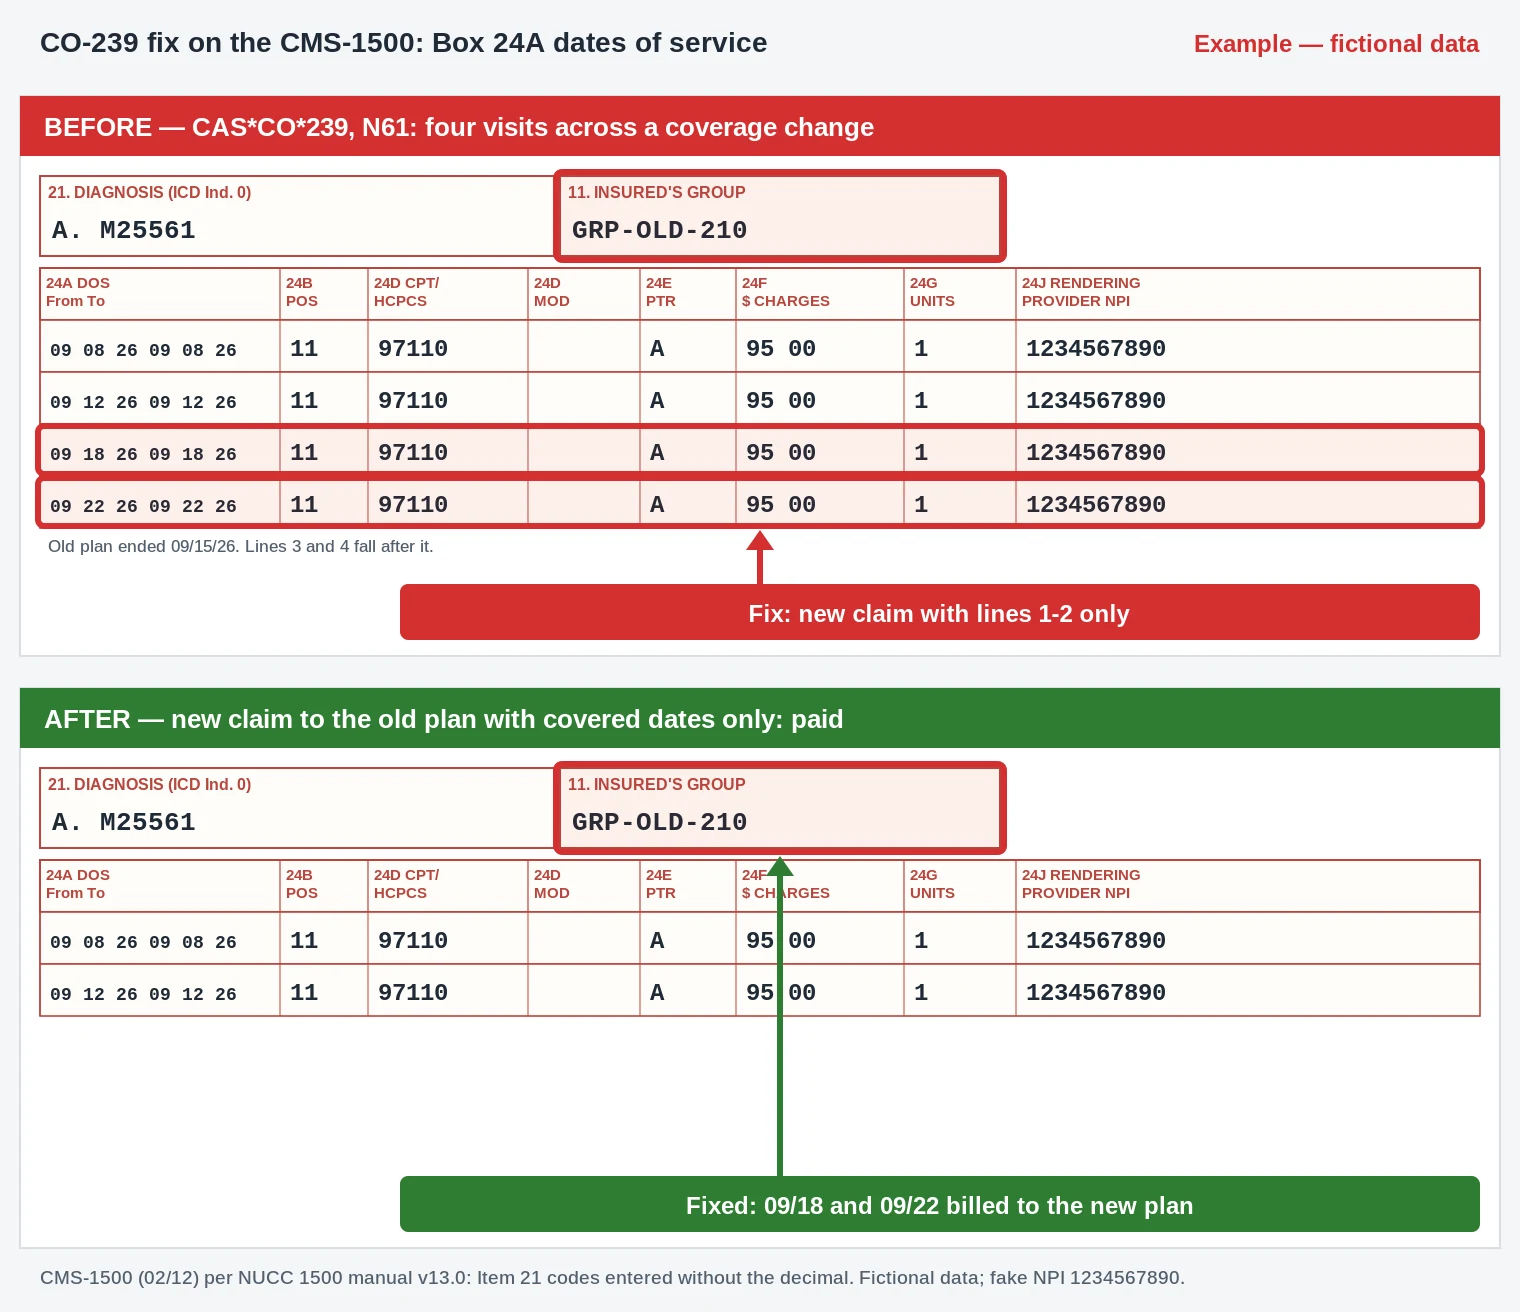Click NPI 1234567890 on AFTER table's 09 12 26 line
The height and width of the screenshot is (1312, 1520).
point(1096,992)
